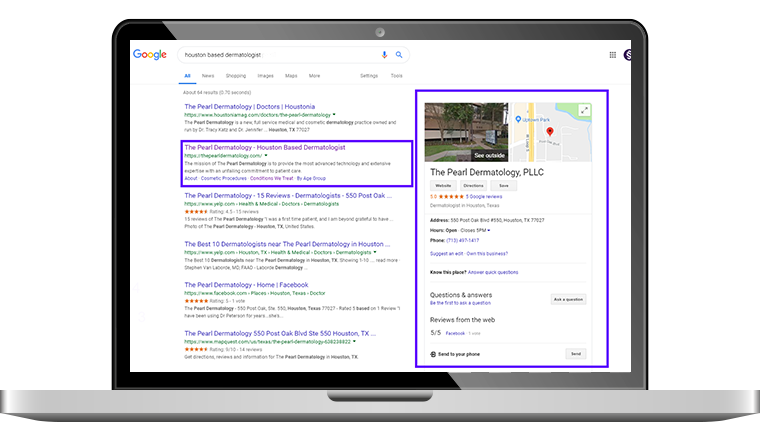
Task: Open the Conditions We Treat sitelink
Action: click(x=271, y=178)
